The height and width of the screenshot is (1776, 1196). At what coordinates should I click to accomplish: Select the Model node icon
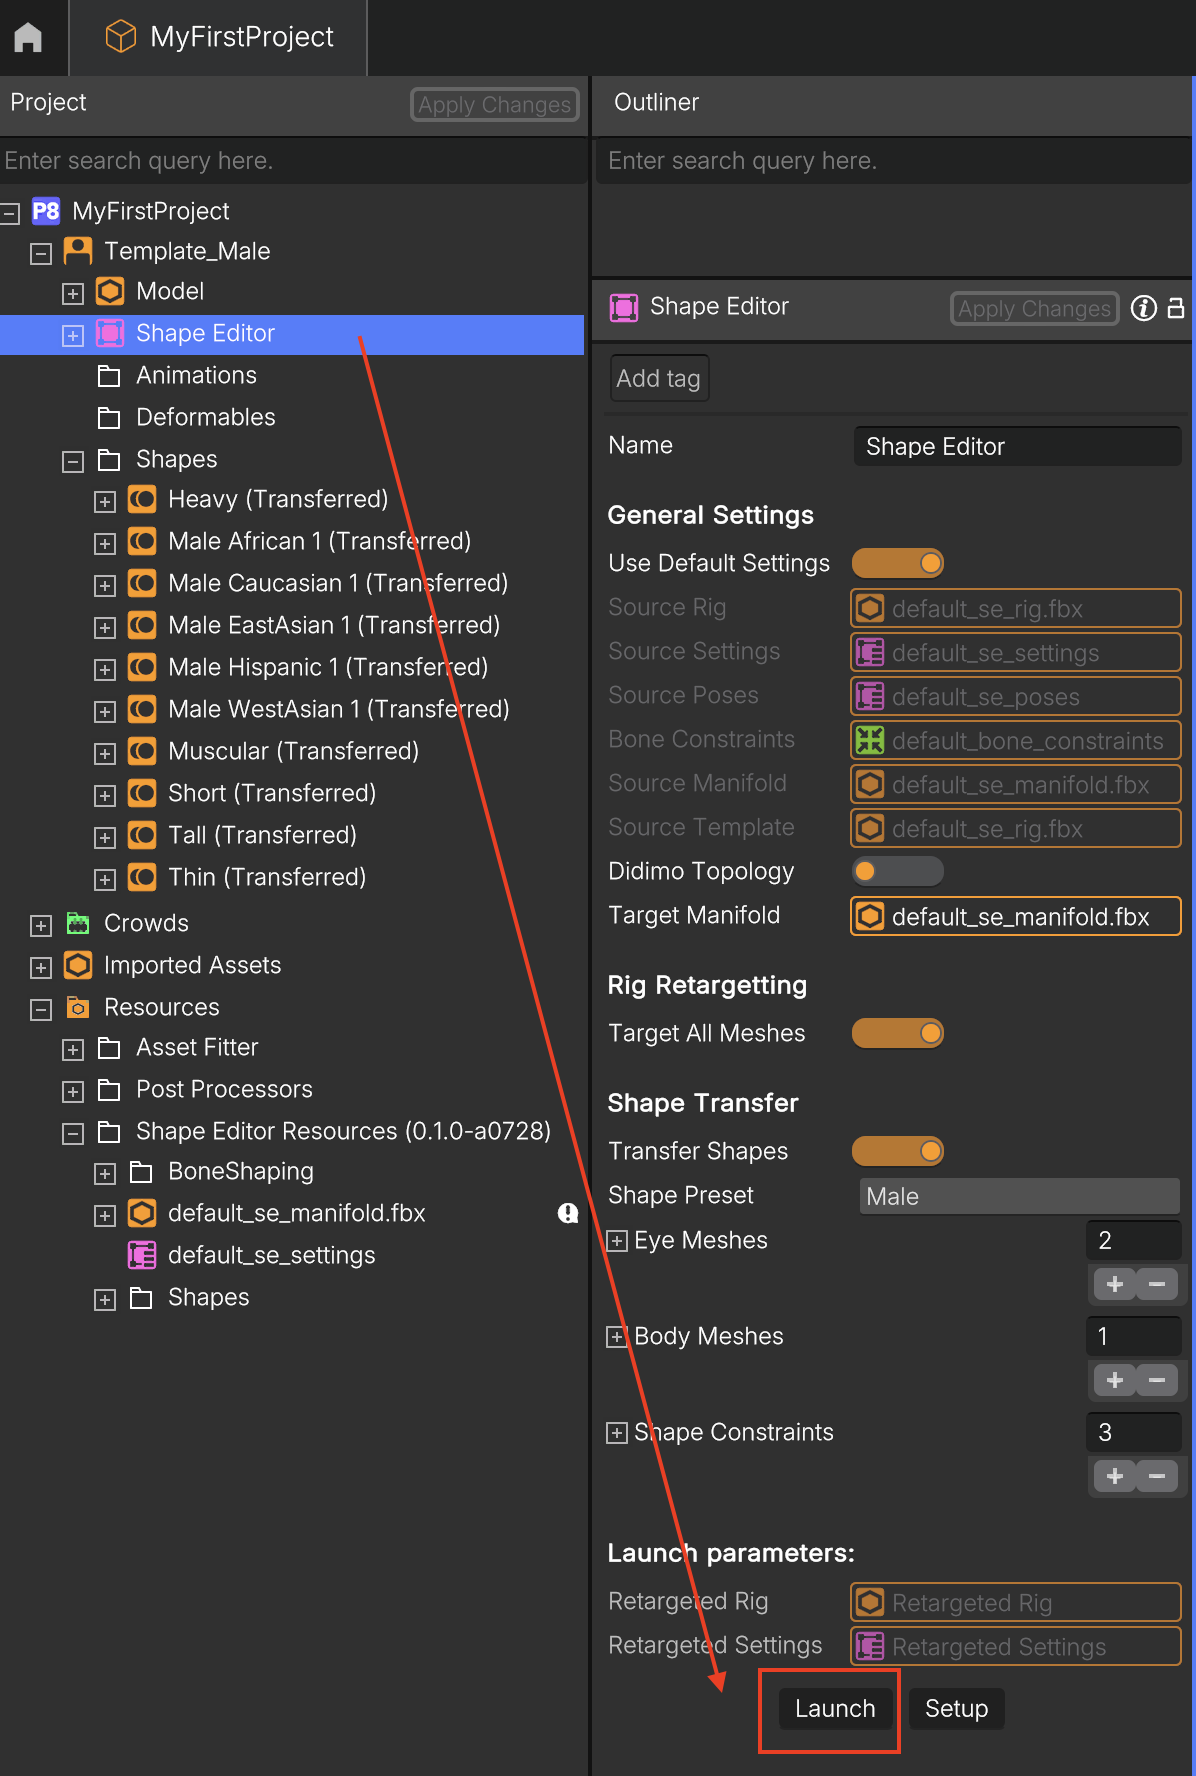(110, 291)
